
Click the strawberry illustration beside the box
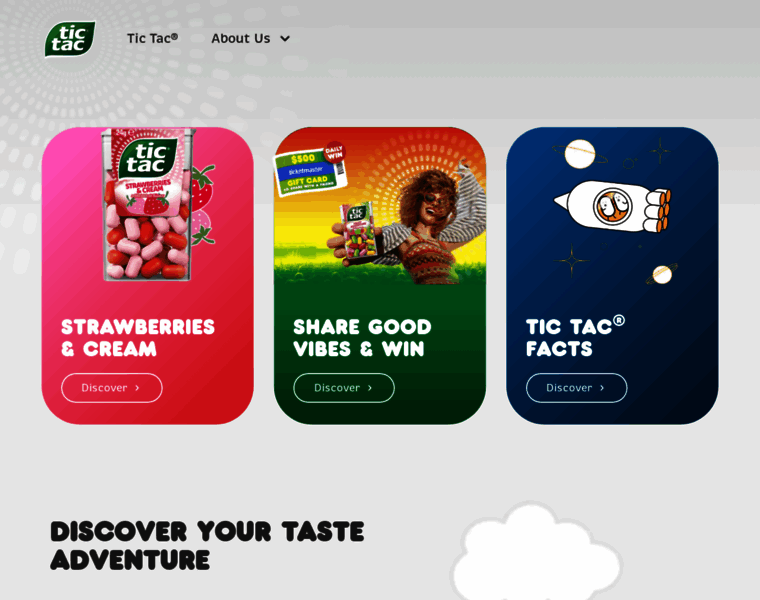click(x=201, y=205)
